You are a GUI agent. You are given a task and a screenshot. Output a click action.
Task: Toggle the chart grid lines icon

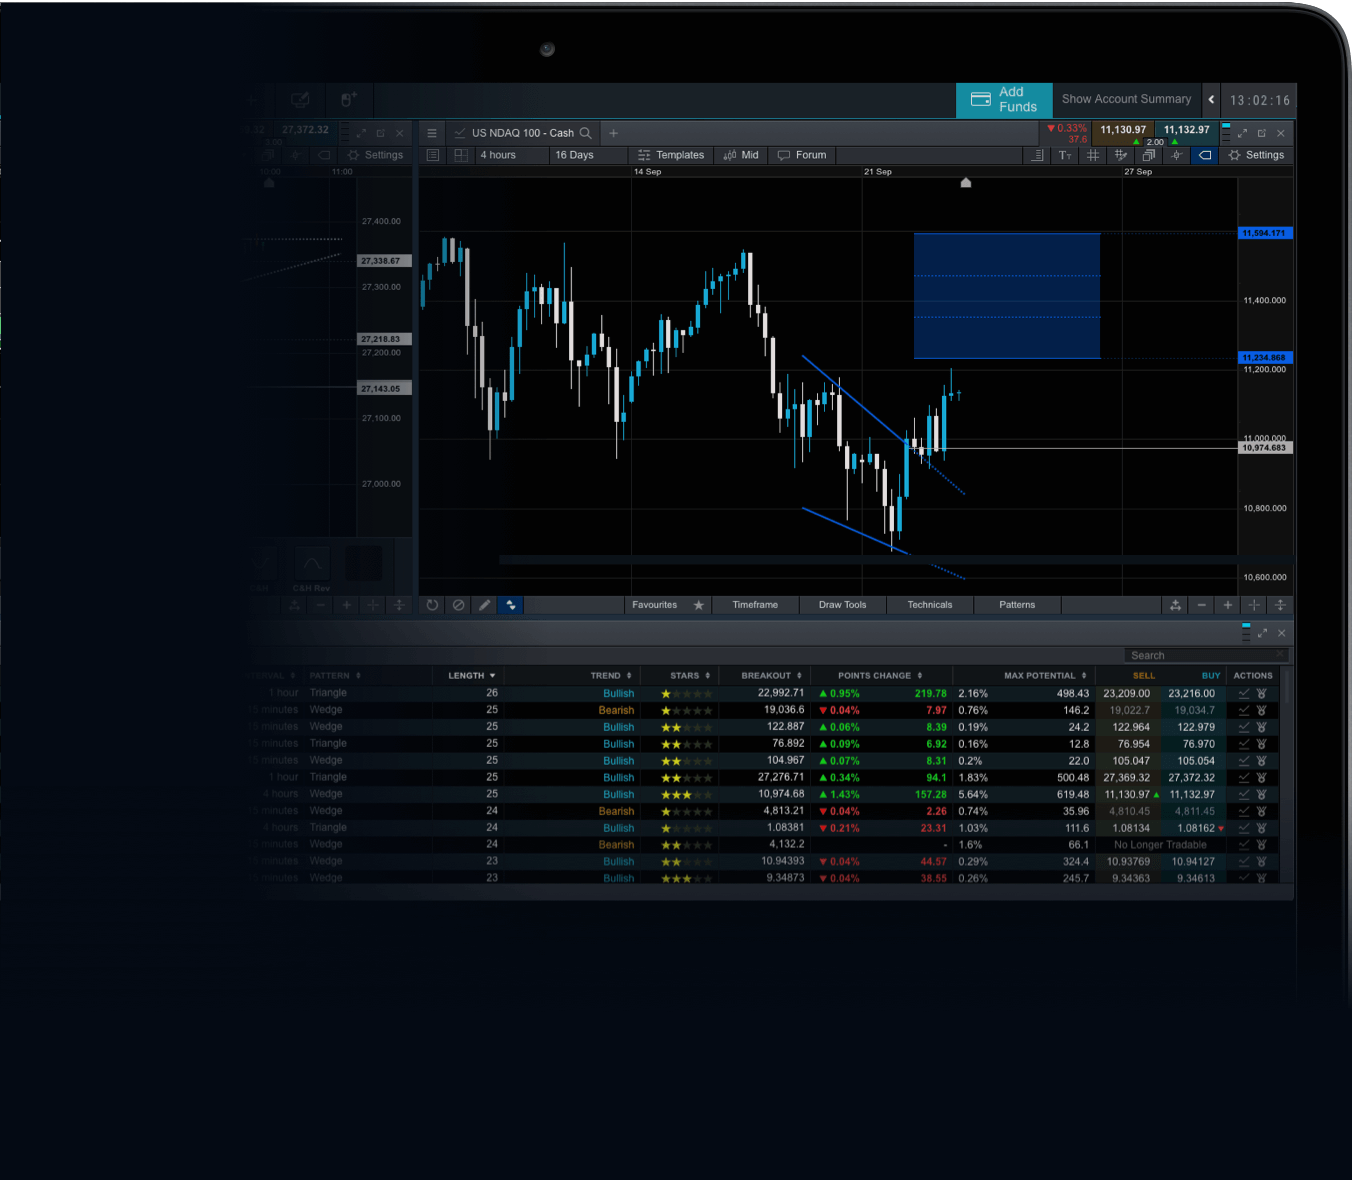[x=1093, y=155]
